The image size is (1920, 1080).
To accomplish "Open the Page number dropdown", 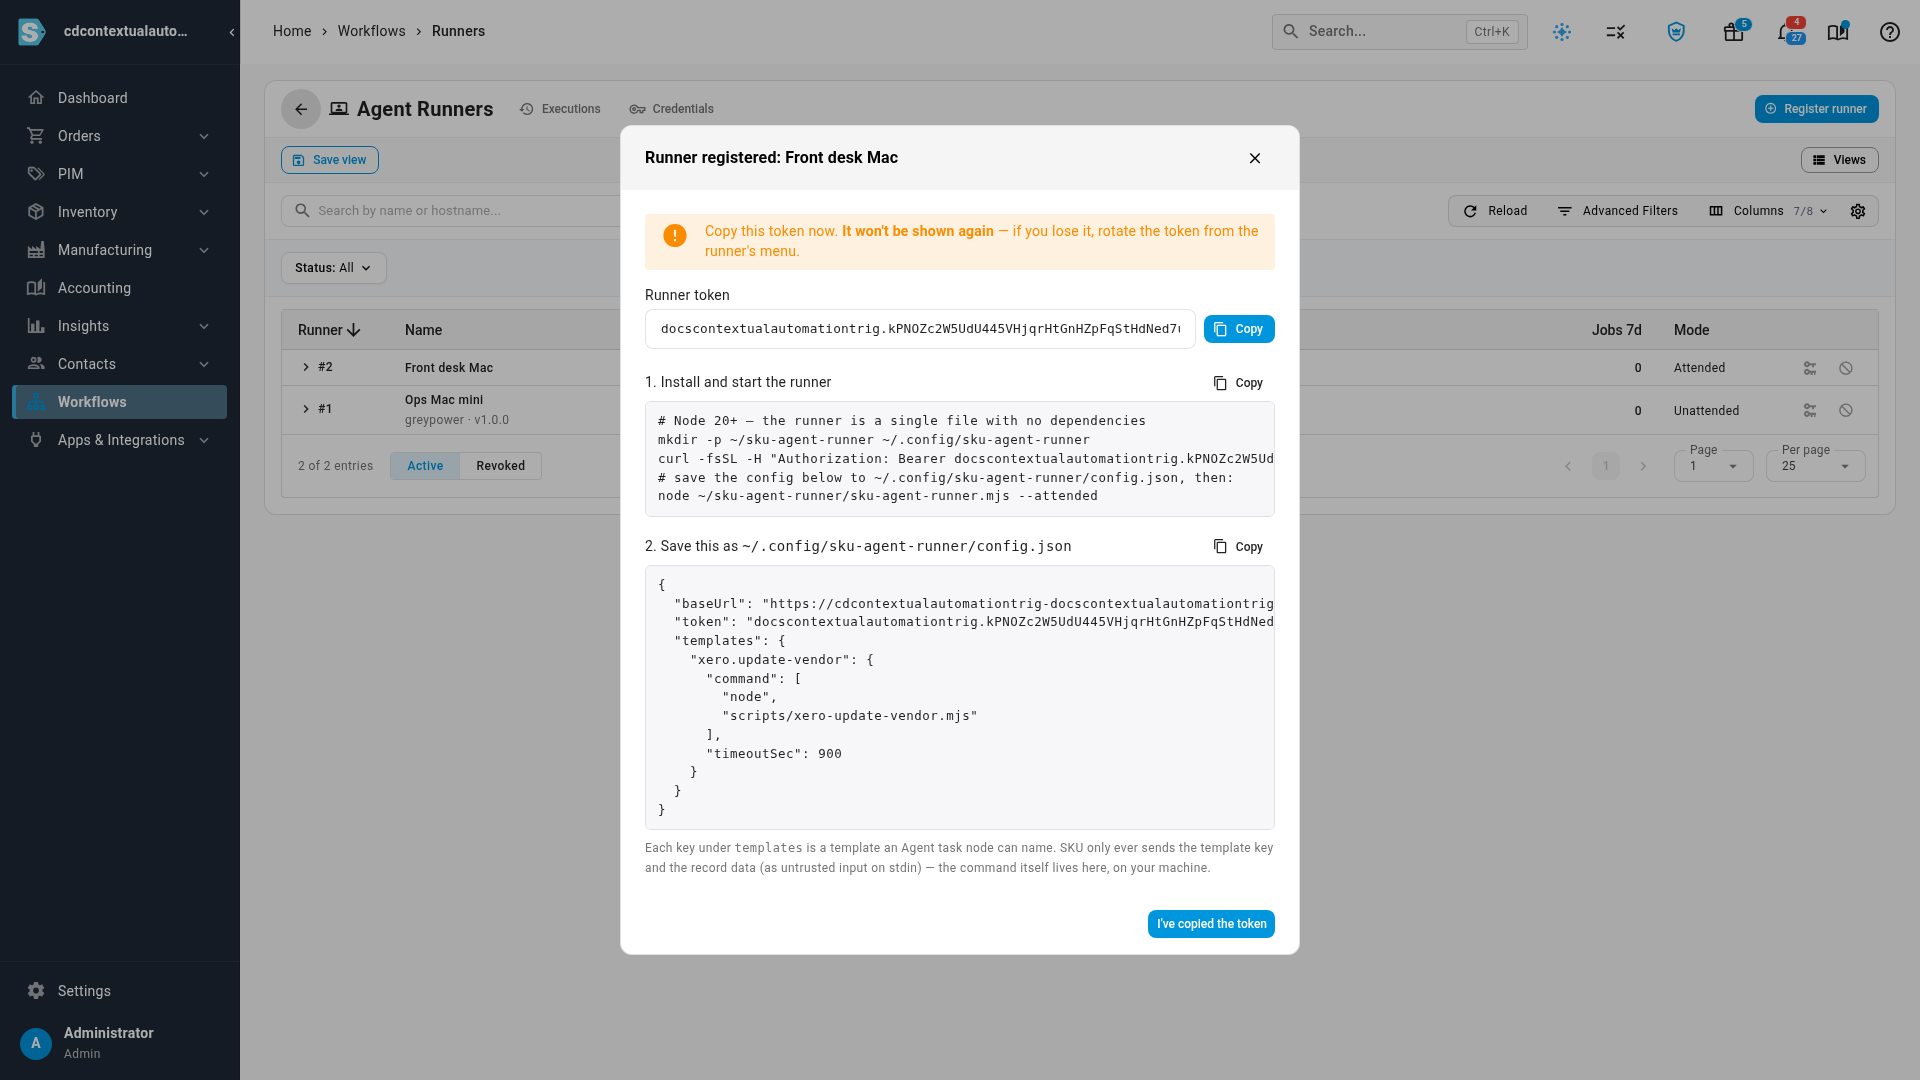I will coord(1713,466).
